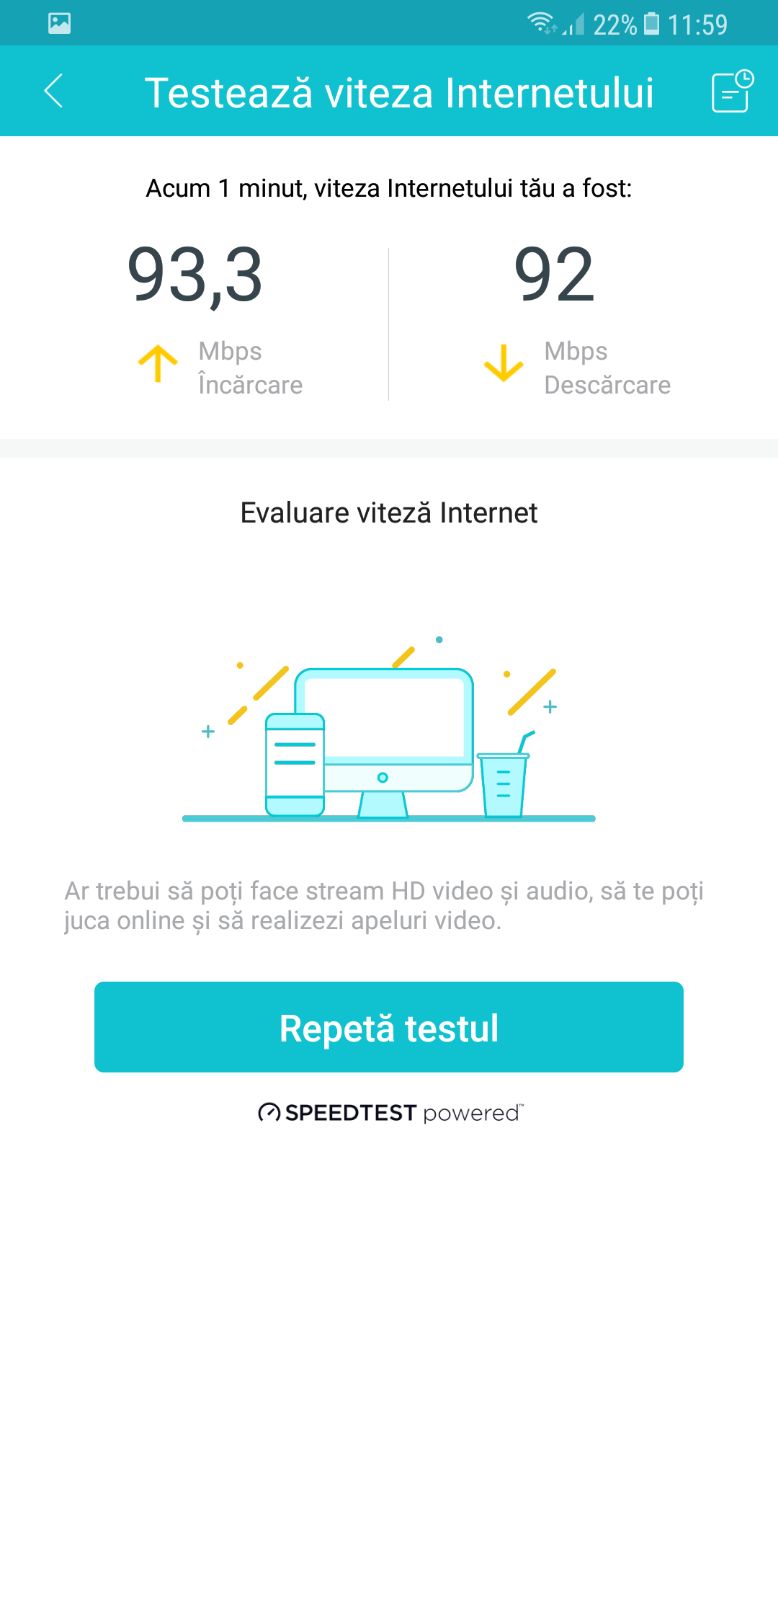Tap the image notification icon
Image resolution: width=778 pixels, height=1600 pixels.
[x=59, y=23]
